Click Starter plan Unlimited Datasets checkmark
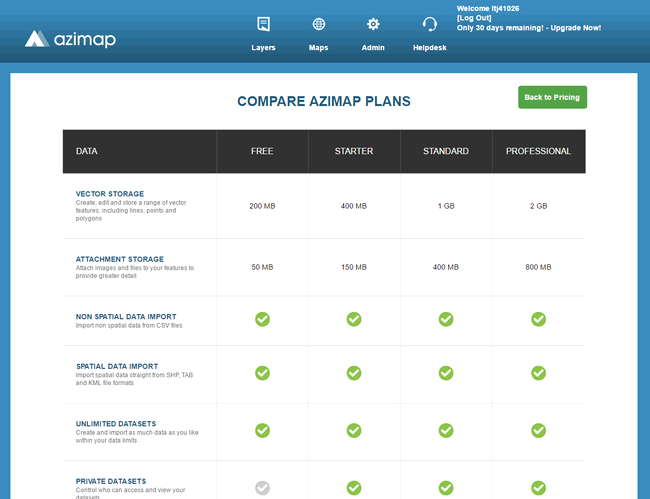The width and height of the screenshot is (650, 499). point(354,430)
